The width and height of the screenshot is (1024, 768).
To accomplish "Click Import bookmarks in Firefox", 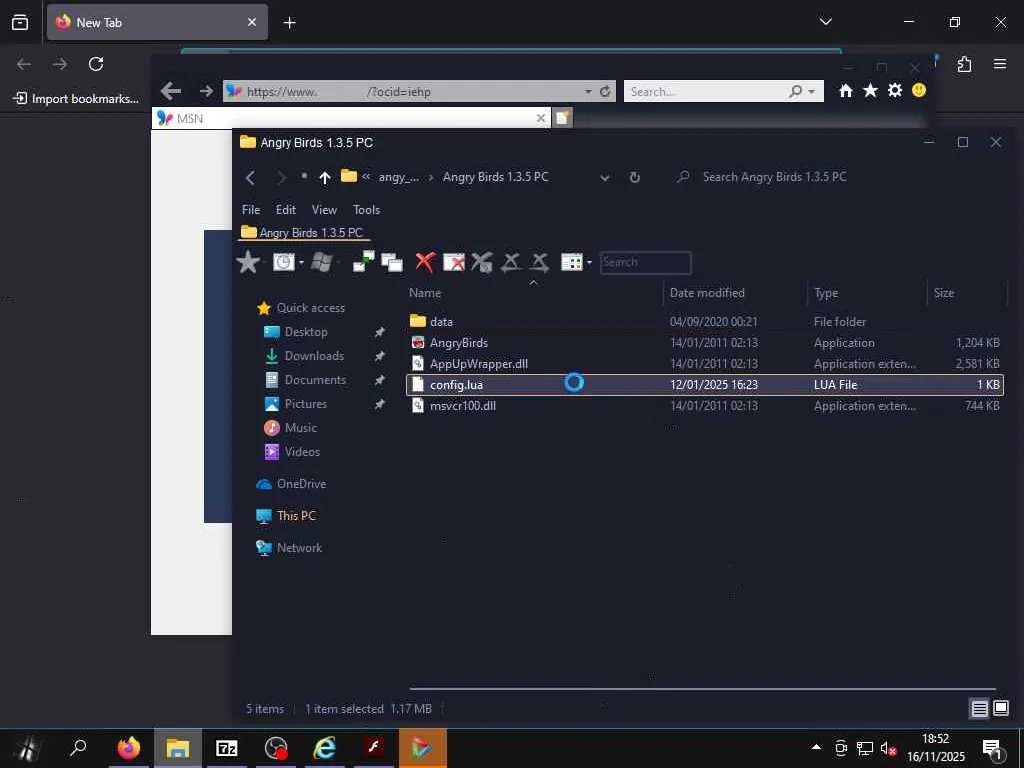I will (76, 99).
